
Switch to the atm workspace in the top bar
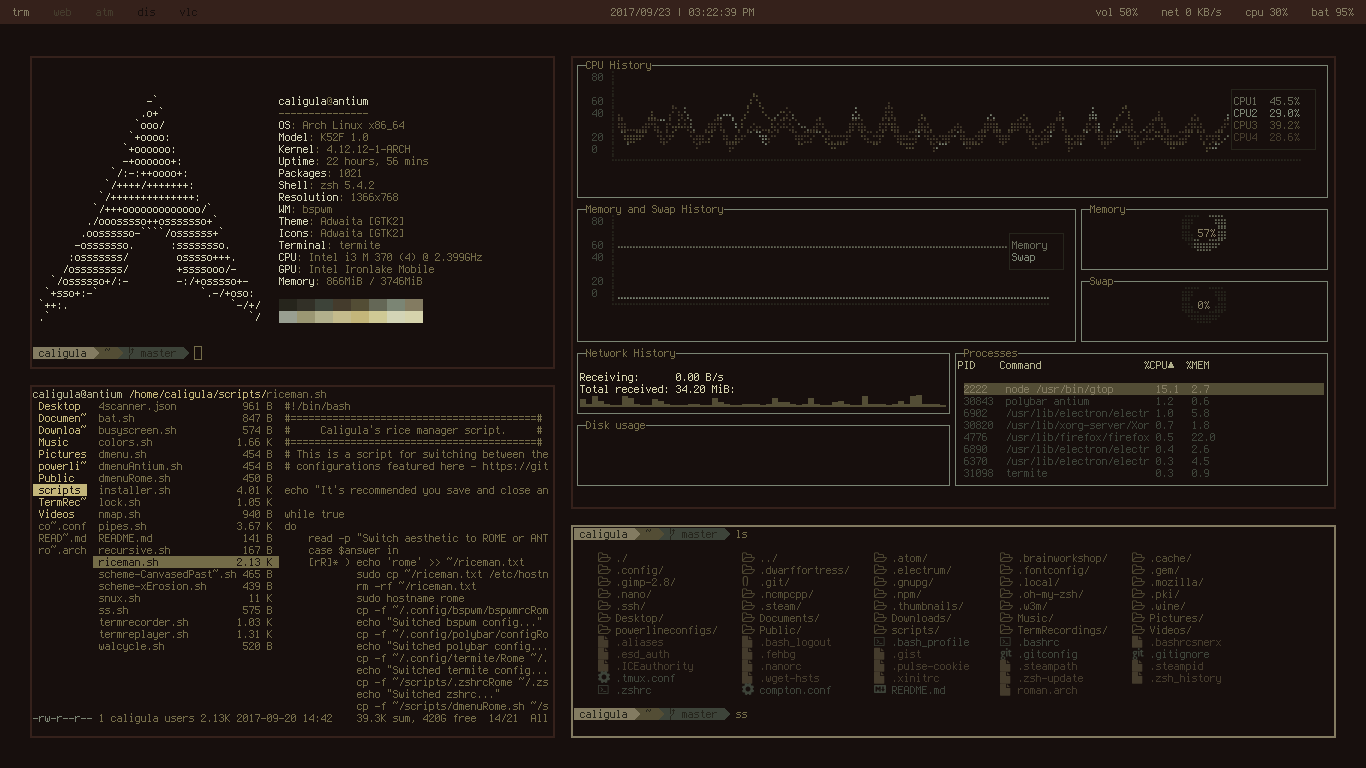click(104, 12)
